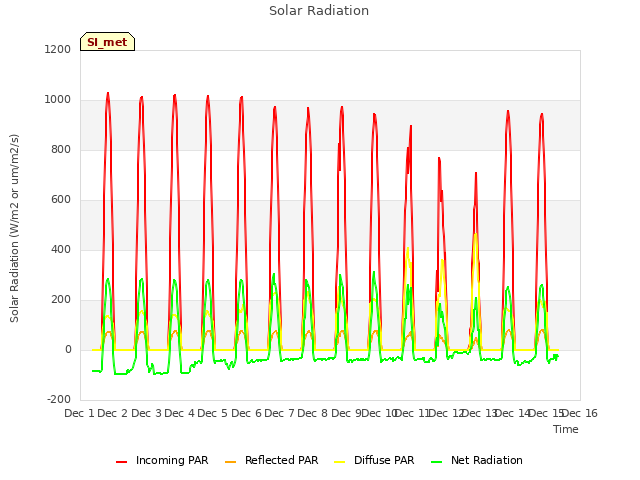The width and height of the screenshot is (640, 480).
Task: Click the red Incoming PAR legend swatch
Action: click(121, 462)
